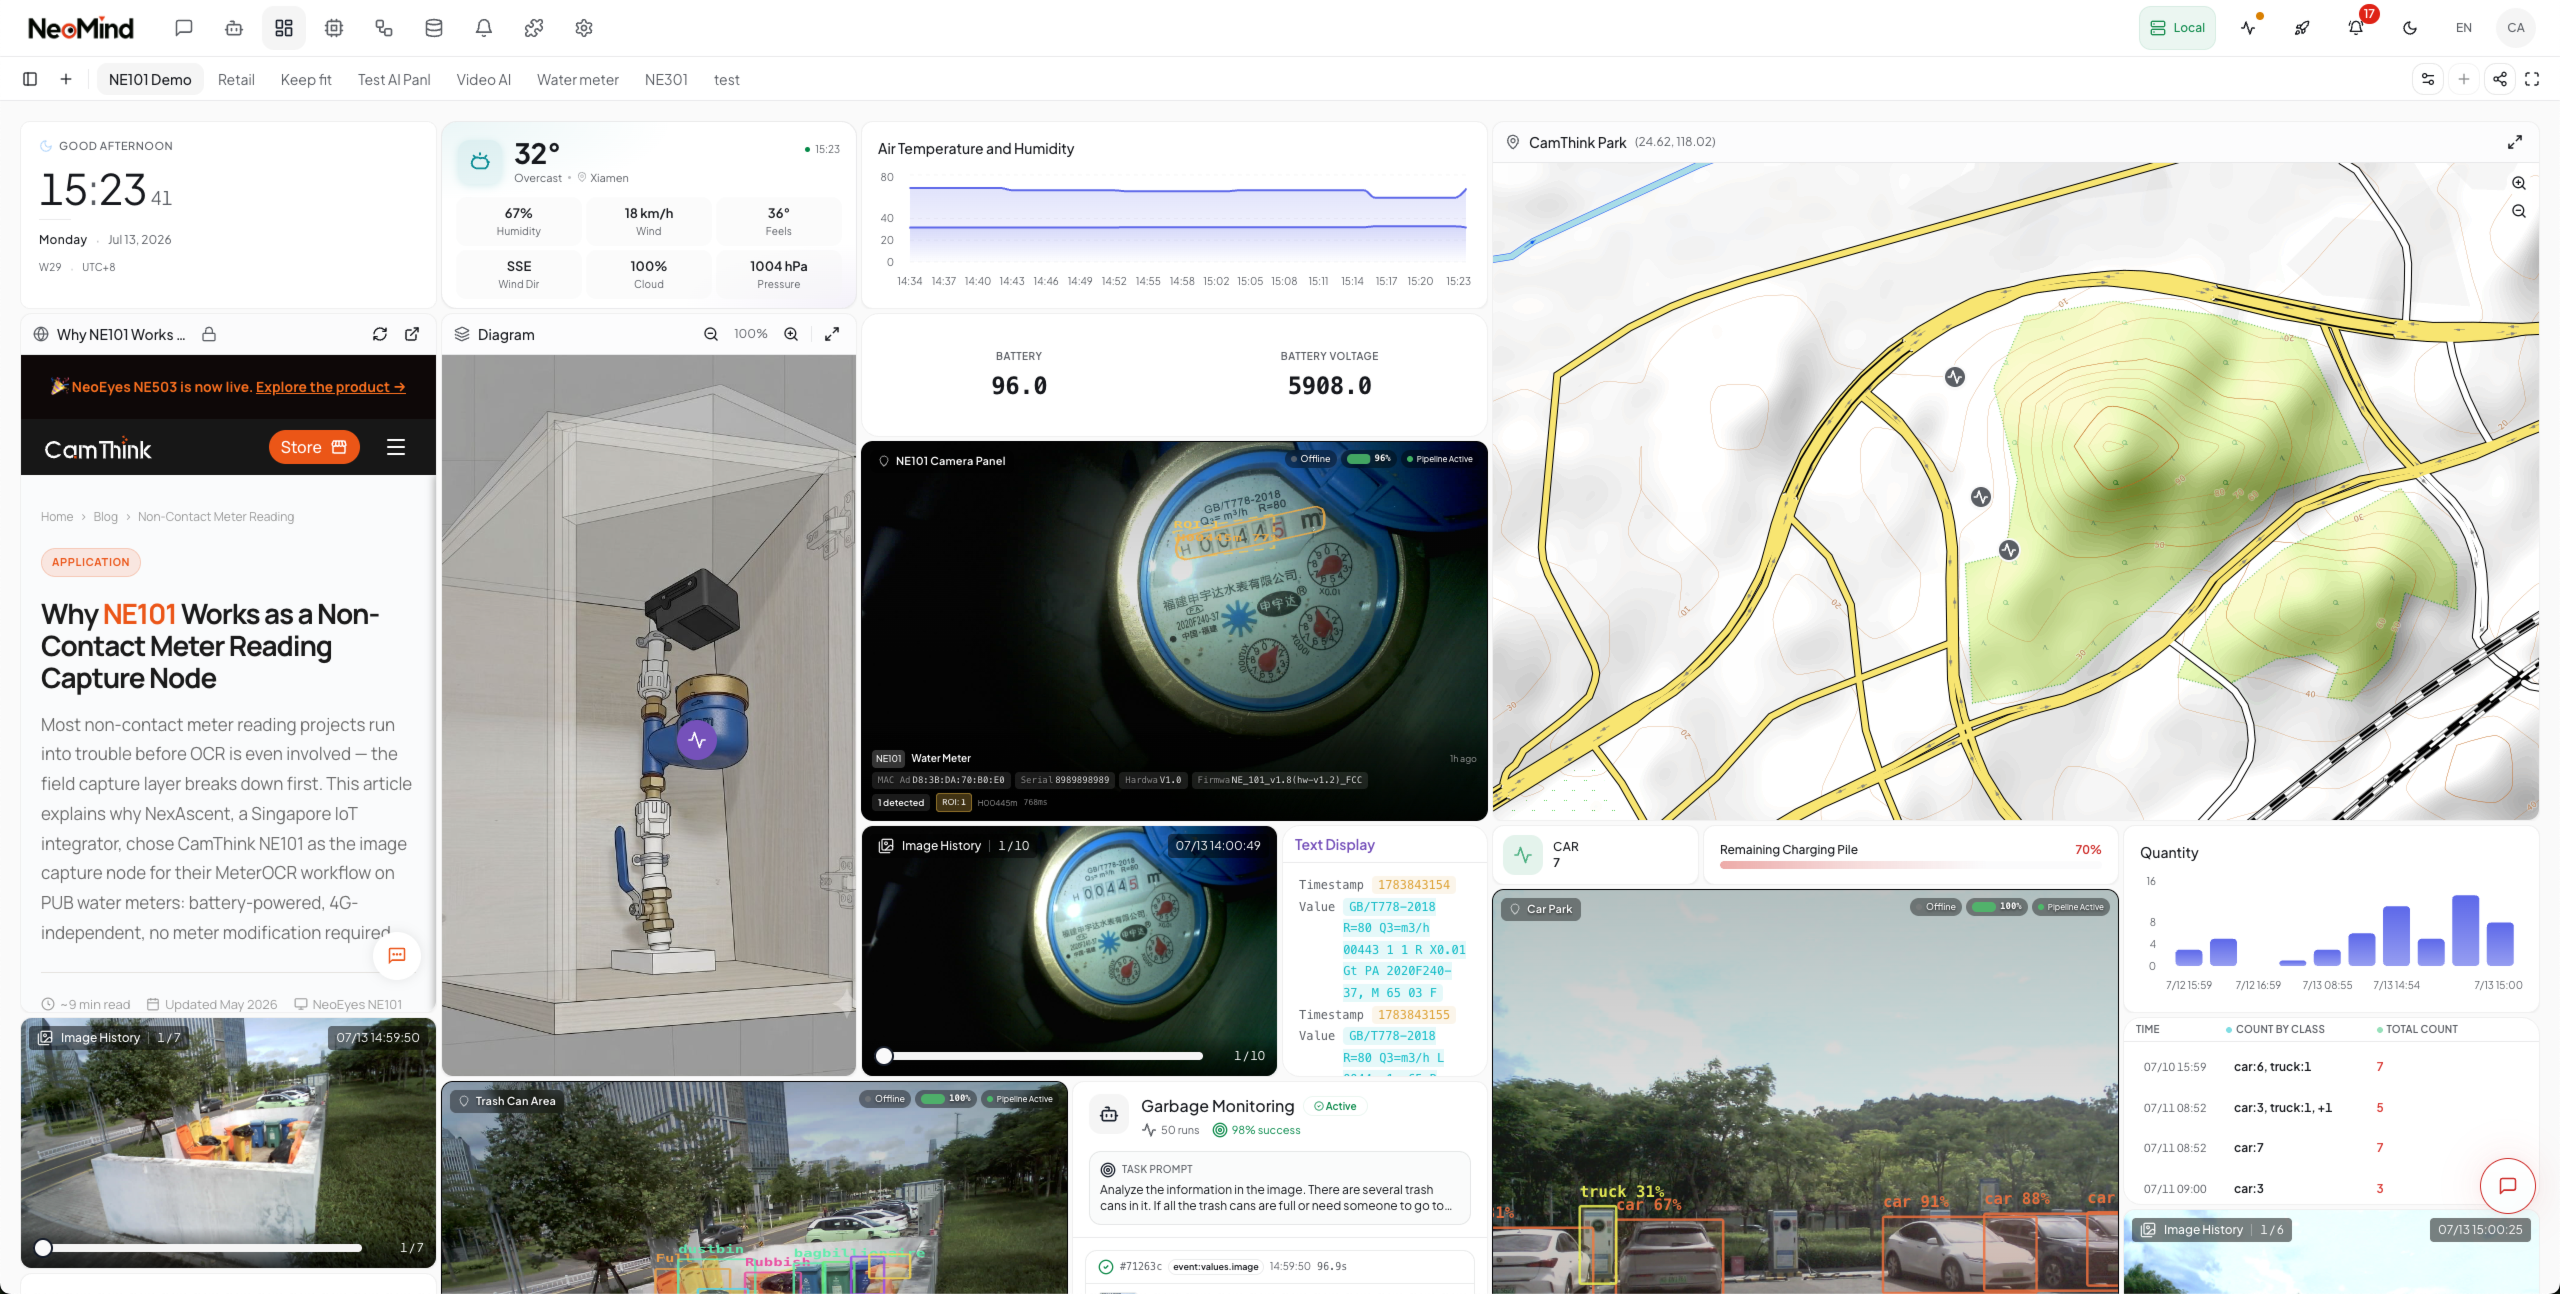Zoom out on the CamThink Park map
2560x1294 pixels.
tap(2519, 211)
